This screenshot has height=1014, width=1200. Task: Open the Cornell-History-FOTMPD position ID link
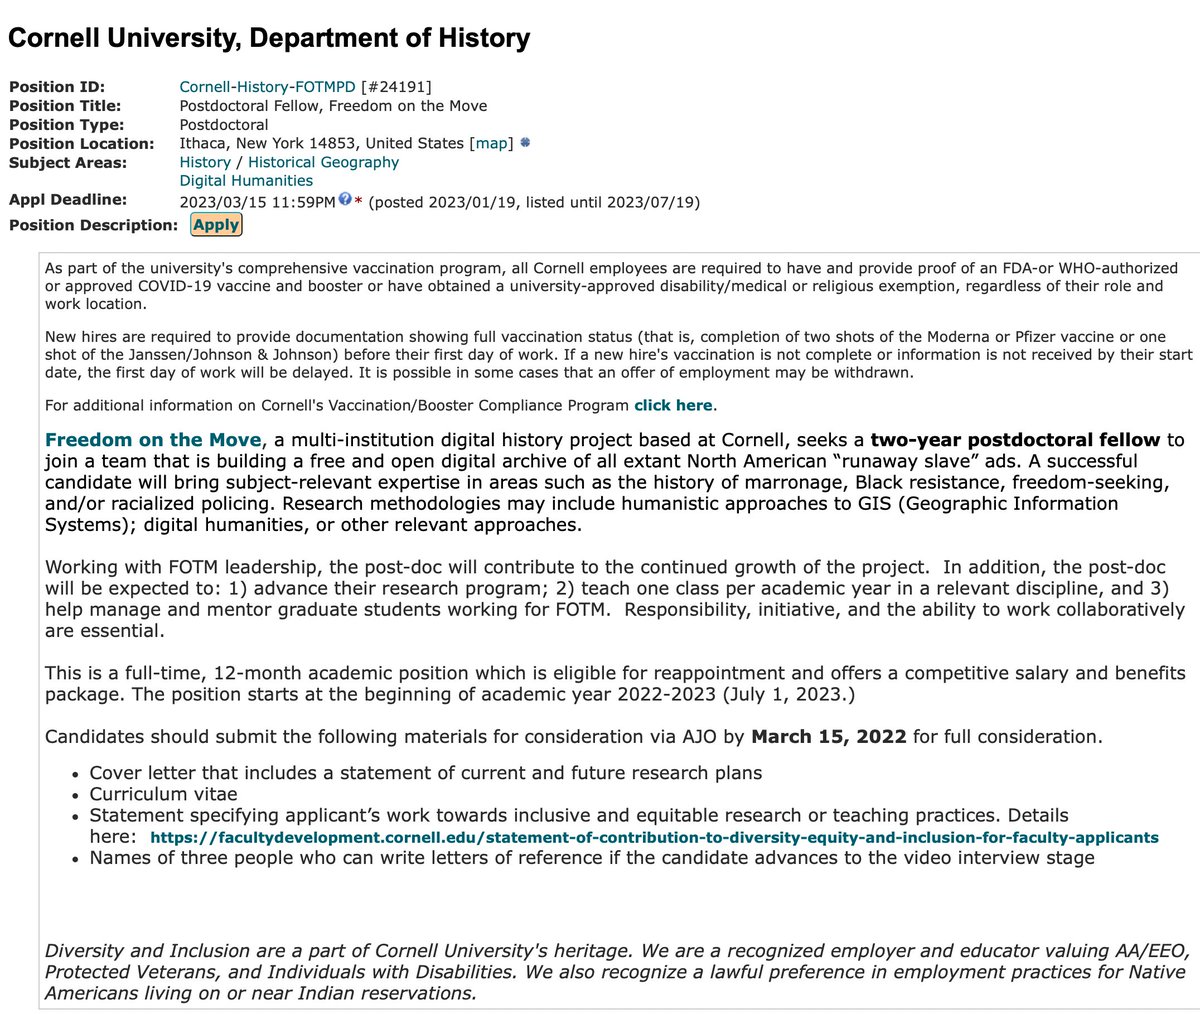coord(268,87)
